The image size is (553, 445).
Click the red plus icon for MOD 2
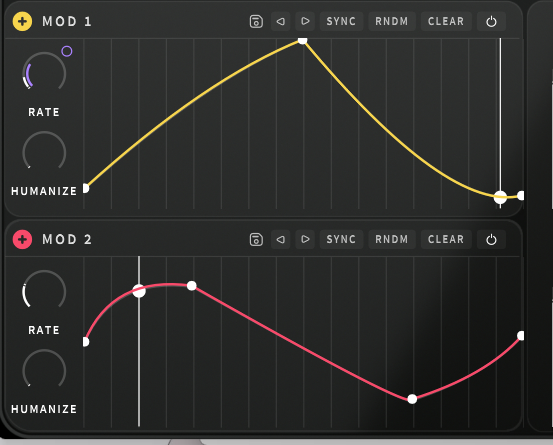tap(22, 239)
